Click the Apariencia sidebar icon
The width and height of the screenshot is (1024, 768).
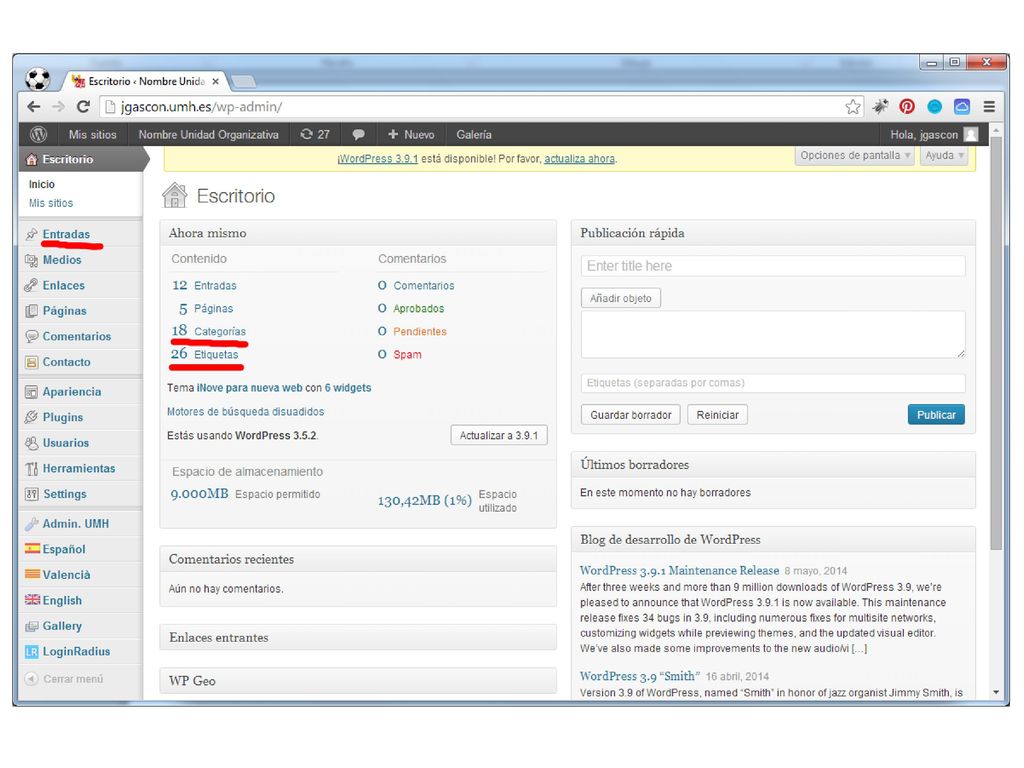pos(31,392)
